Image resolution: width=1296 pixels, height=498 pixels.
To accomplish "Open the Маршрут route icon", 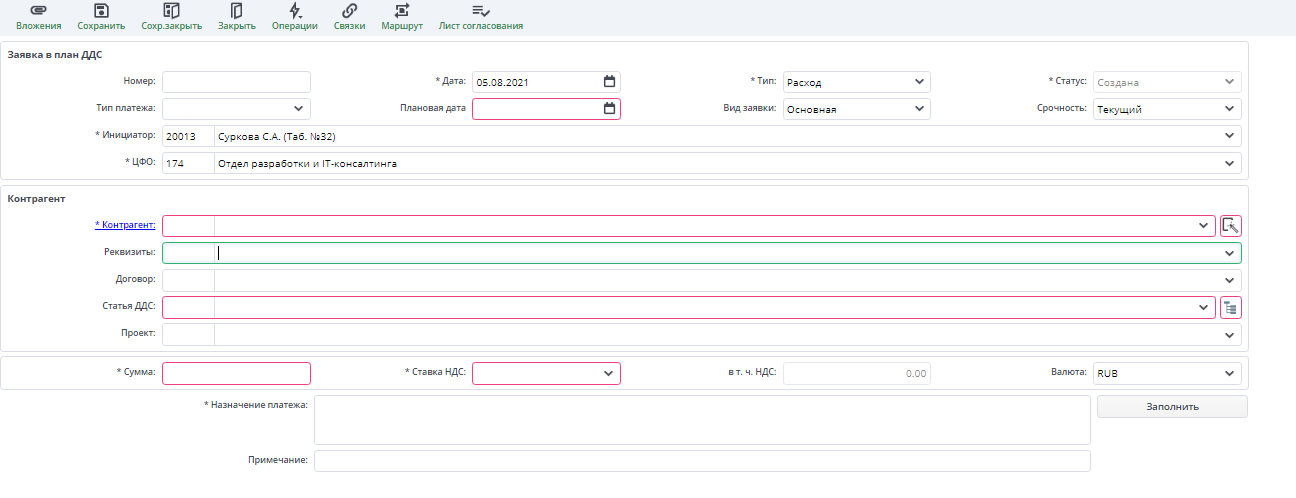I will pos(401,11).
